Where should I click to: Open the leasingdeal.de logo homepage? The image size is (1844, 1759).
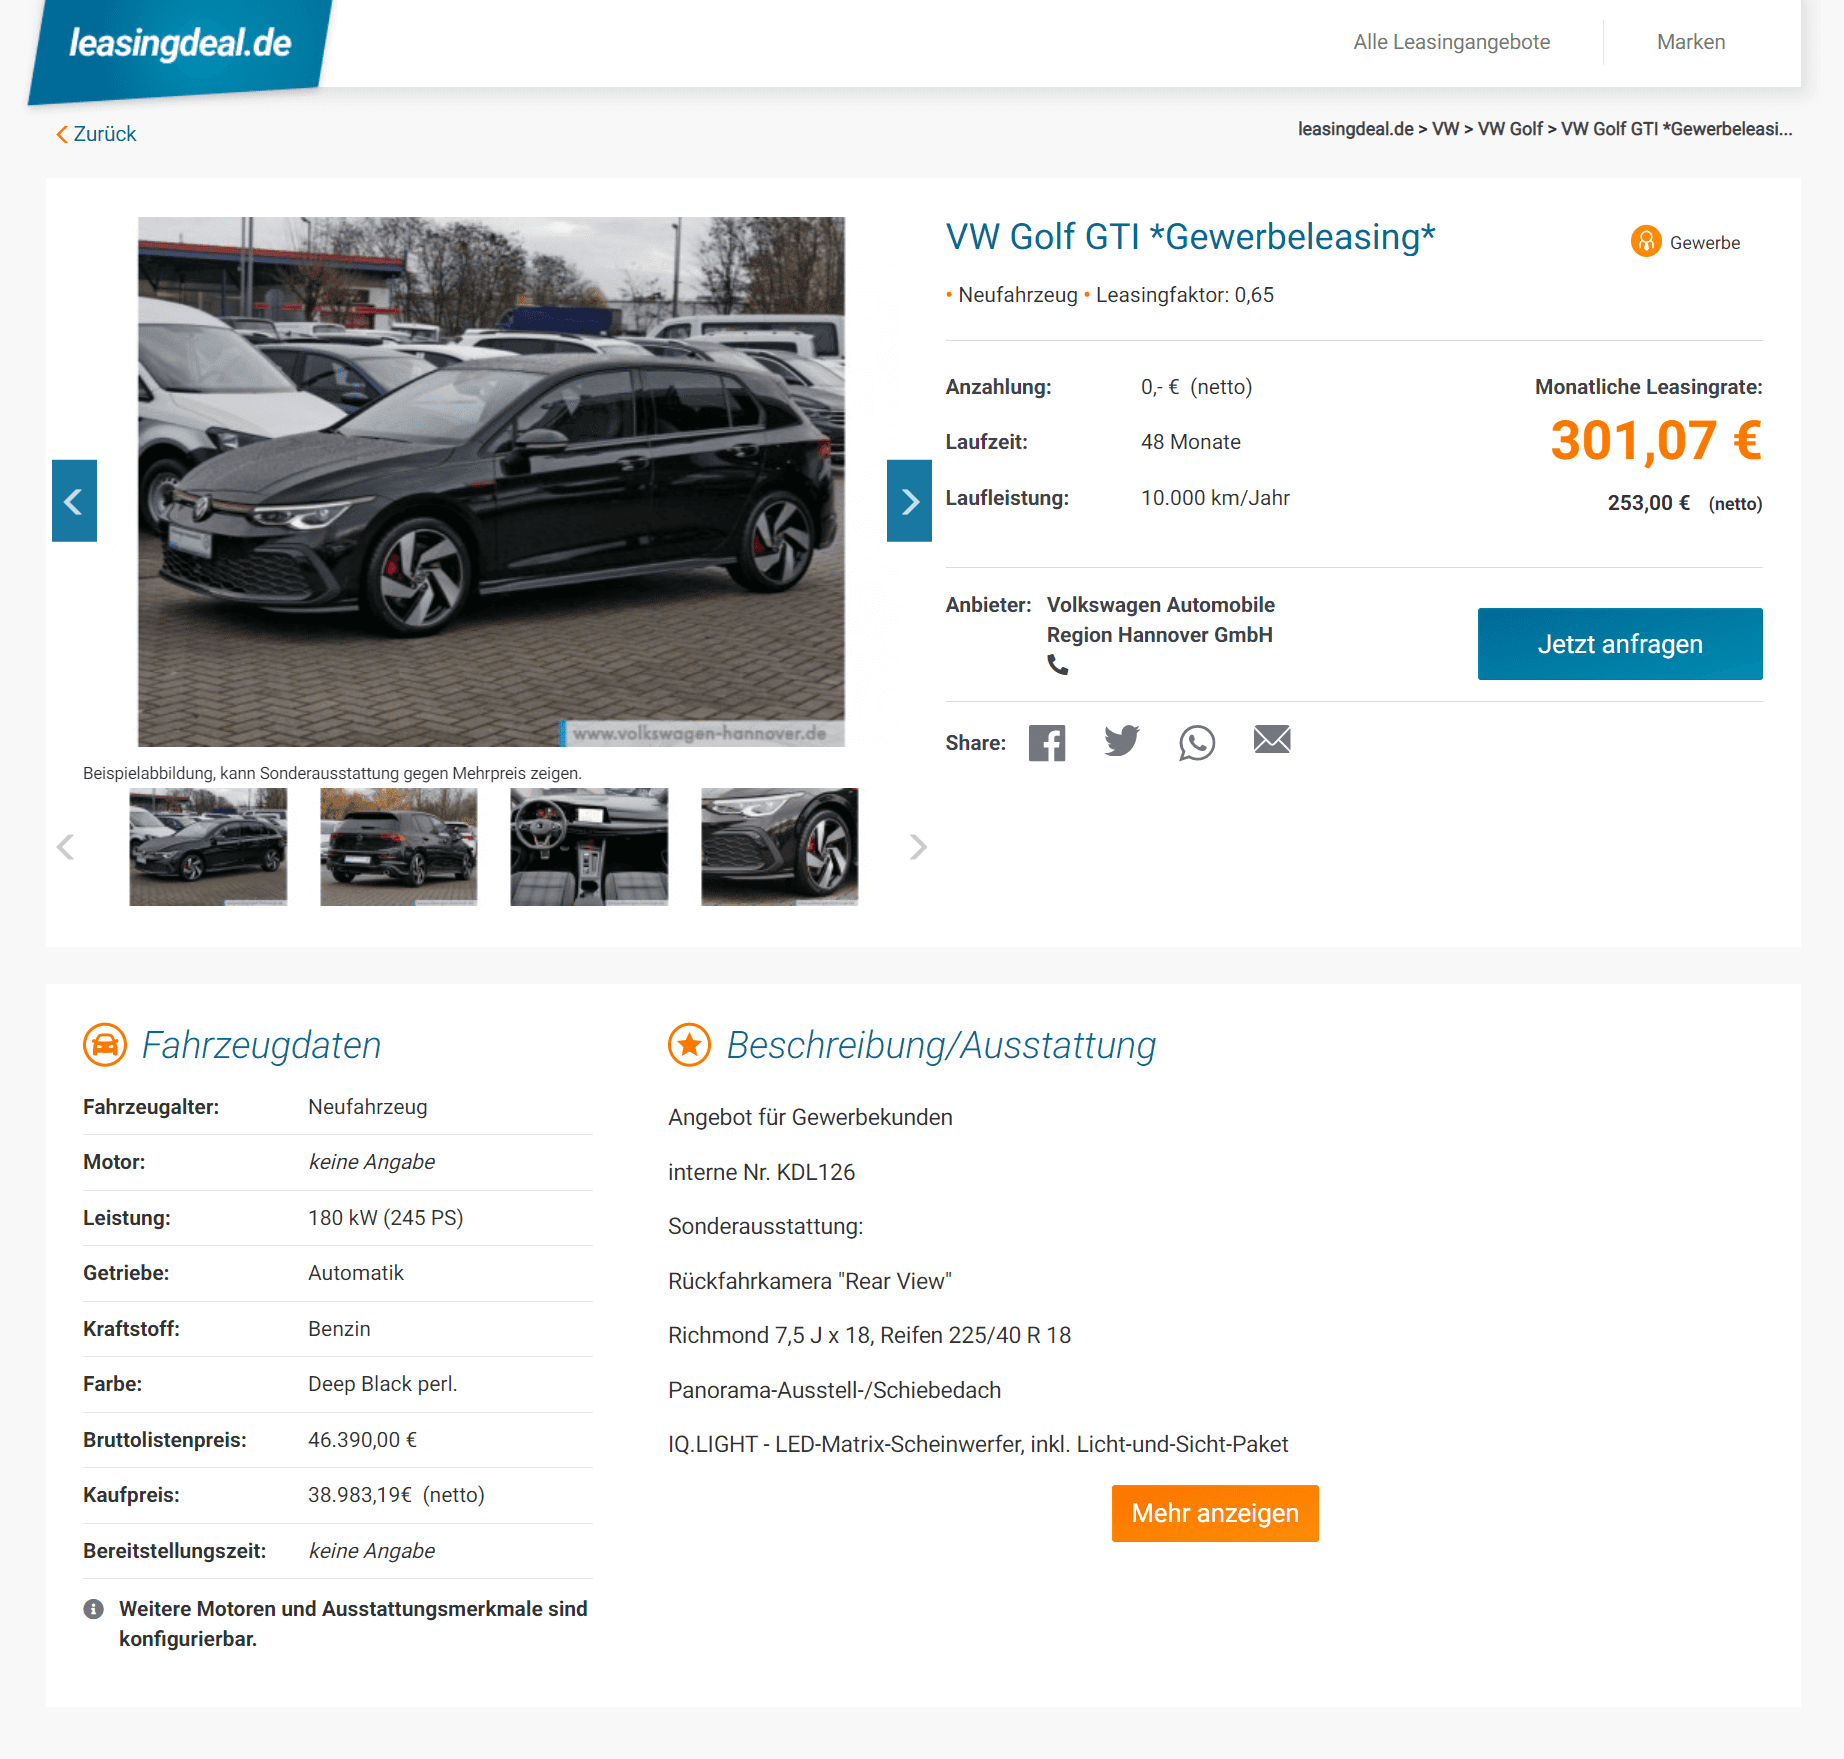tap(180, 43)
